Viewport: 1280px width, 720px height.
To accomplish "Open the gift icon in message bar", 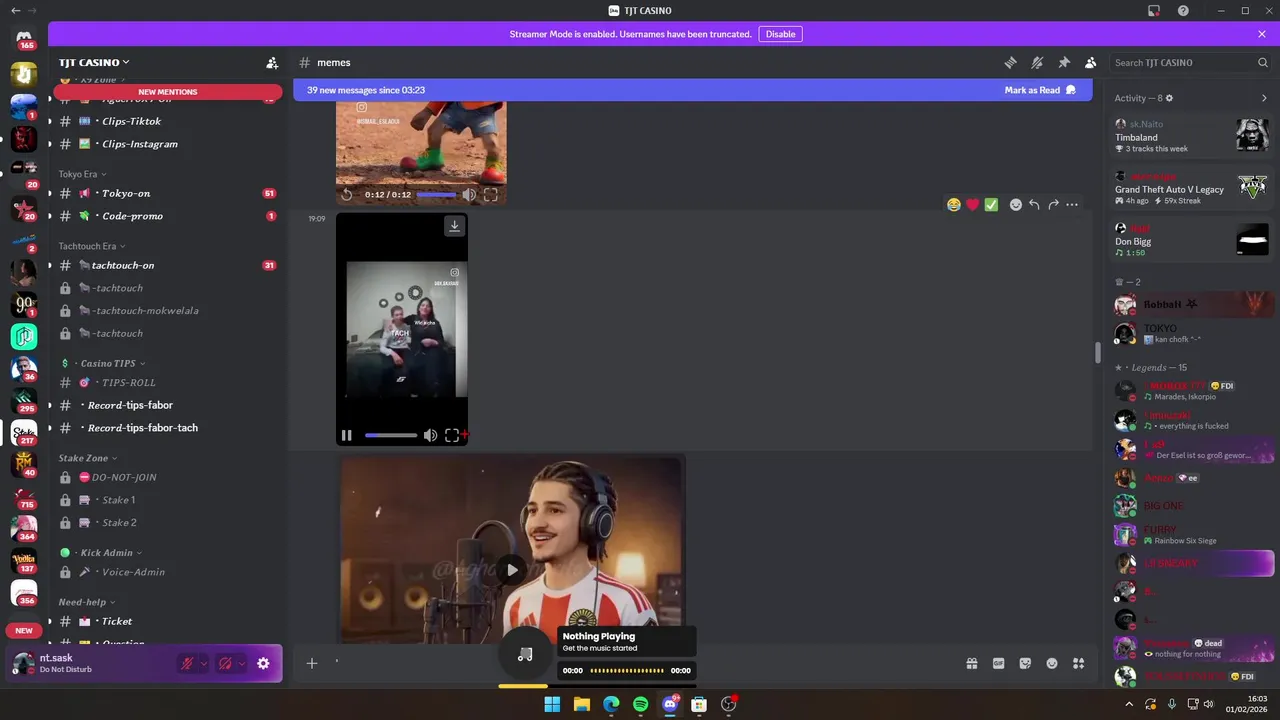I will pyautogui.click(x=971, y=663).
